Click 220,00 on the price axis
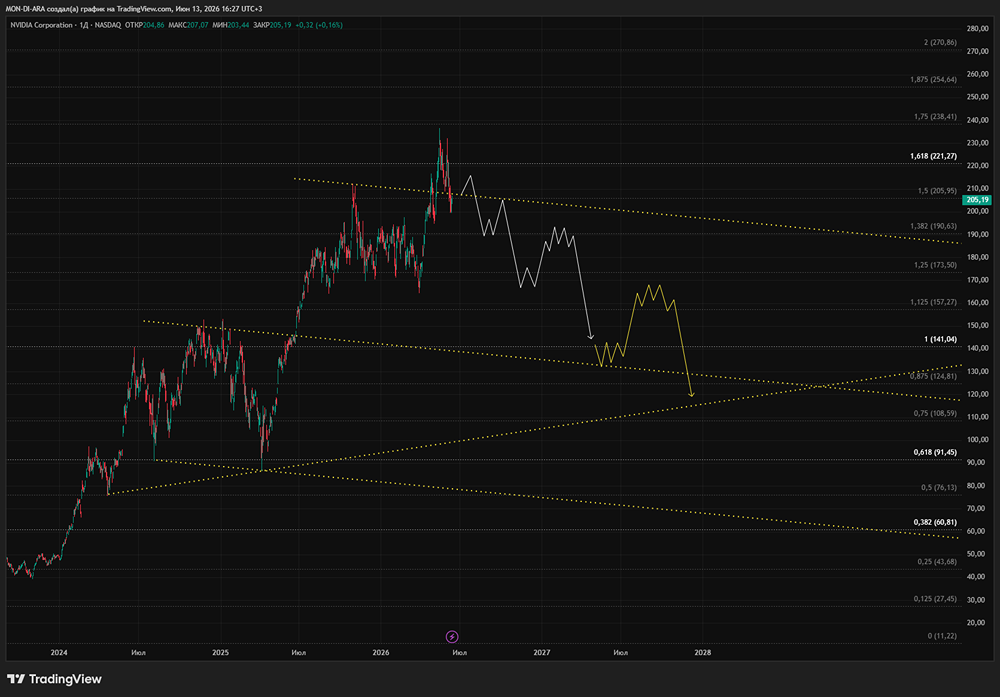The height and width of the screenshot is (697, 1000). (x=978, y=165)
